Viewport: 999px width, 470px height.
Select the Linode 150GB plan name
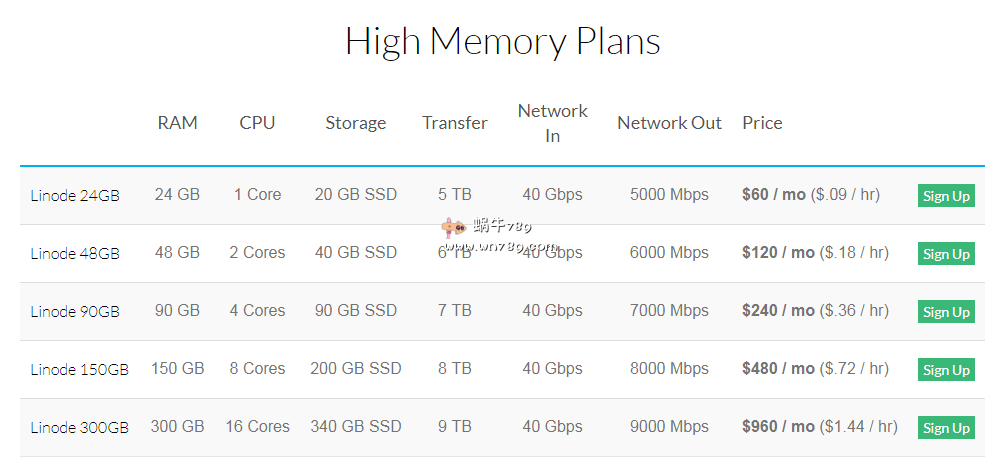click(x=79, y=370)
